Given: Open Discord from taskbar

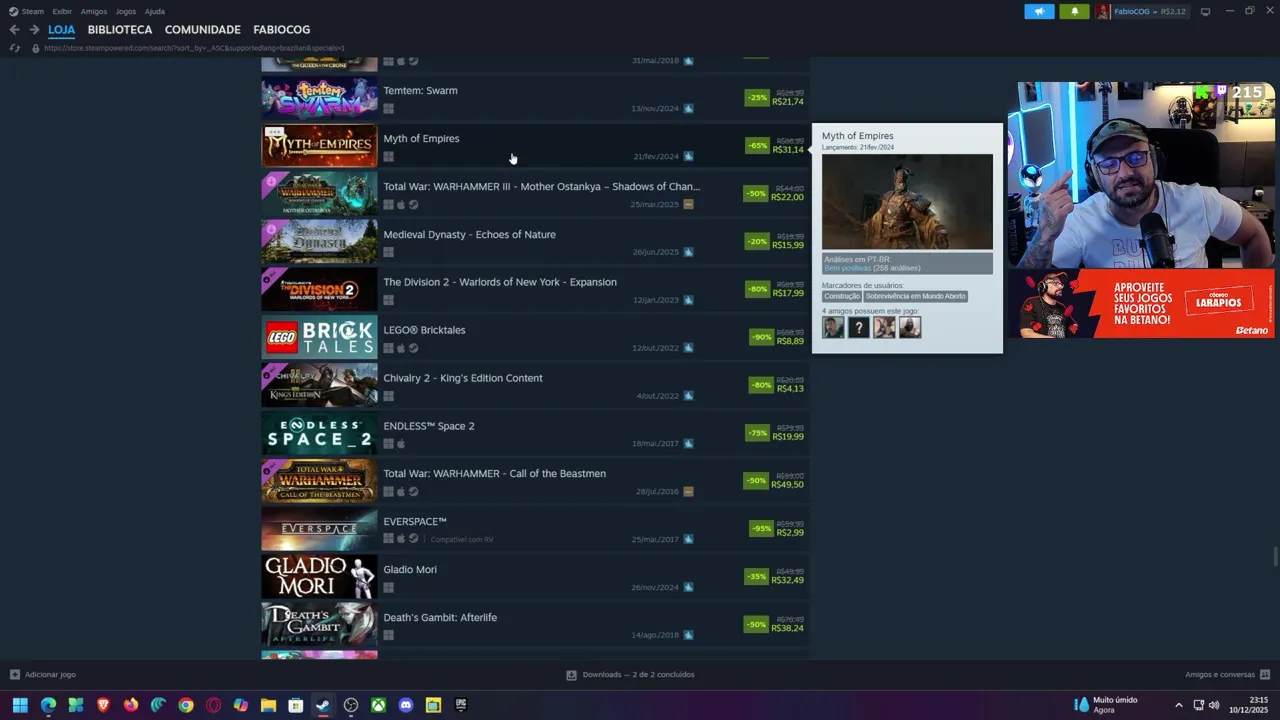Looking at the screenshot, I should (405, 705).
